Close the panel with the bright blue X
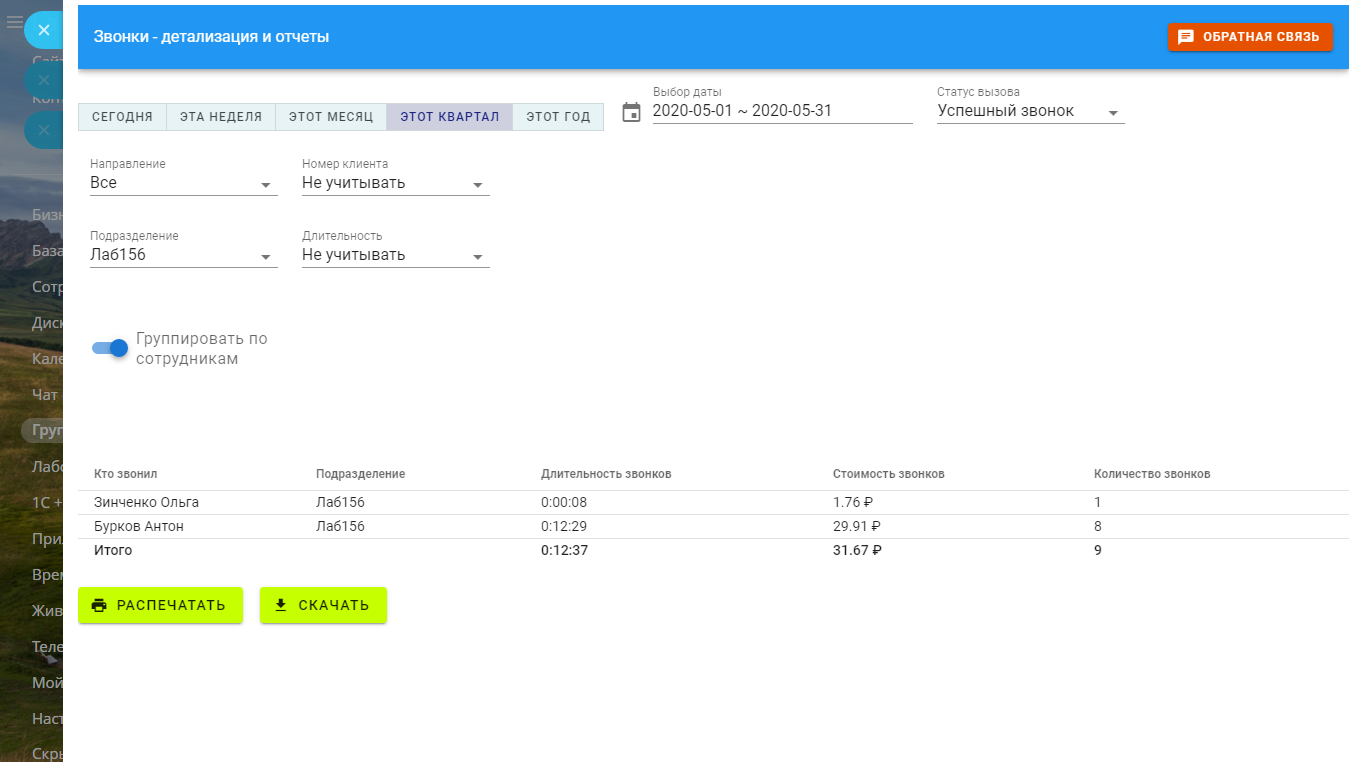1354x762 pixels. pos(43,30)
